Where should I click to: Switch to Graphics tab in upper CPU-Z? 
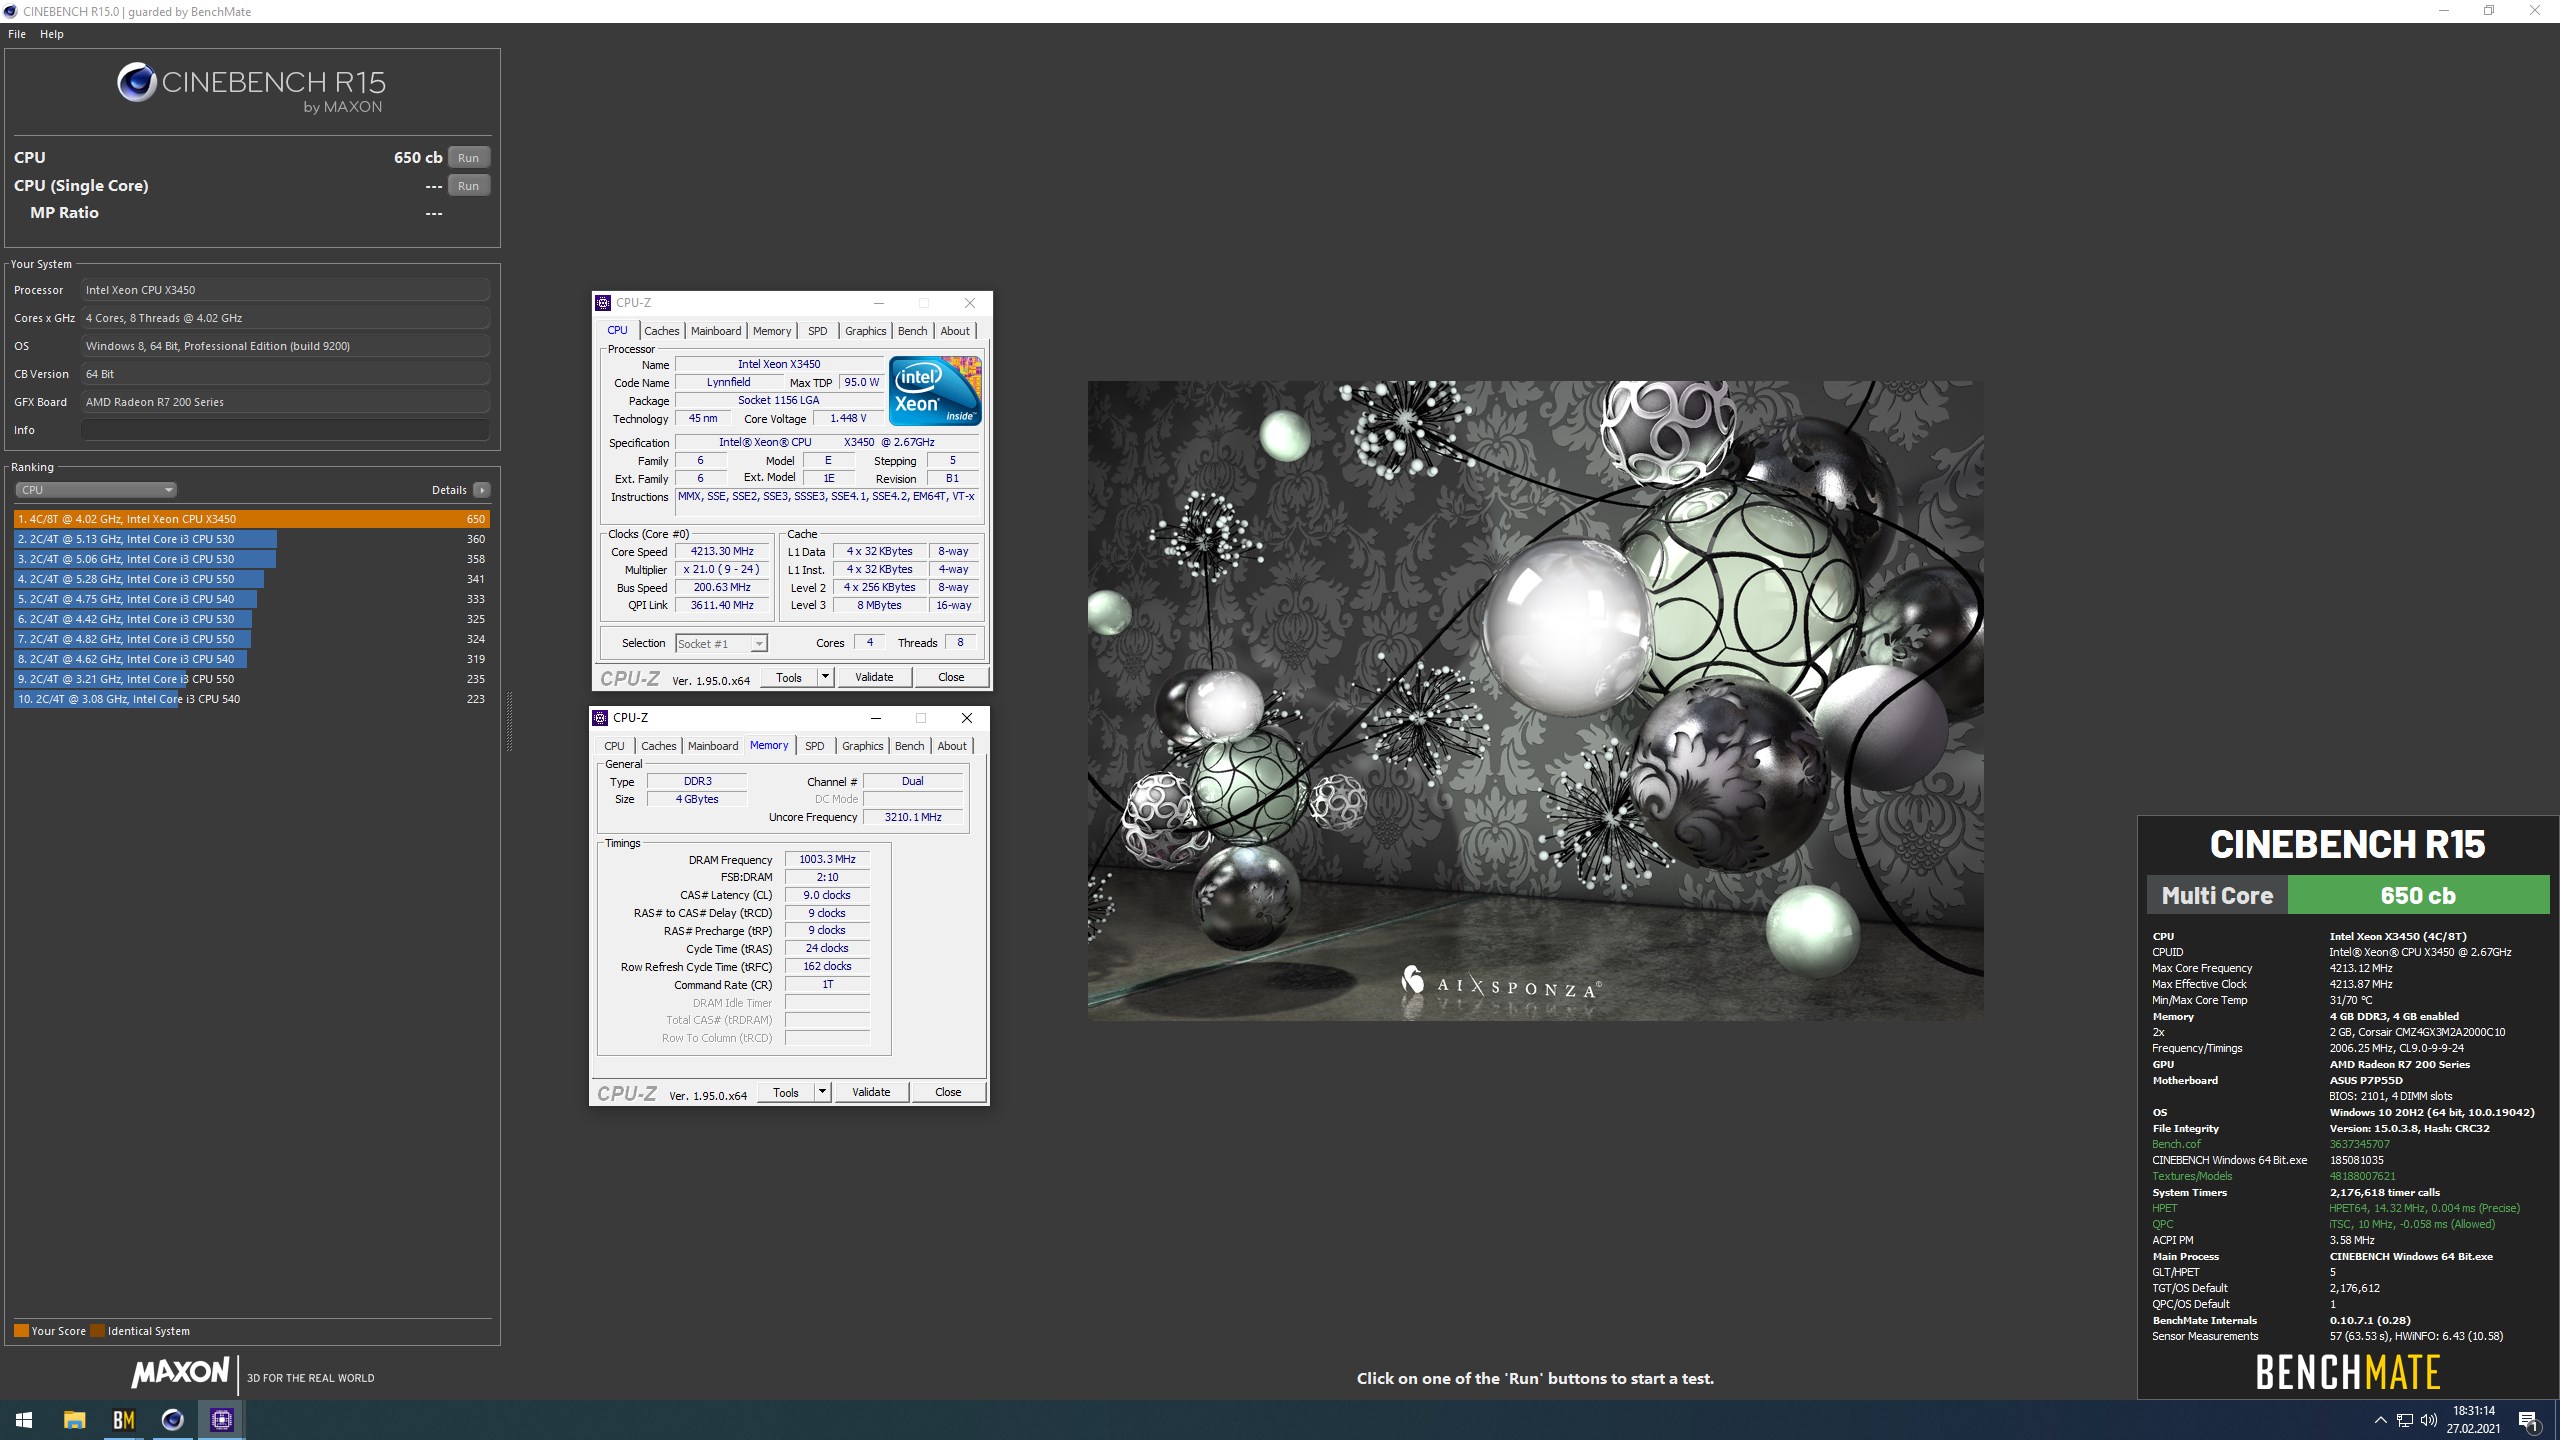865,331
